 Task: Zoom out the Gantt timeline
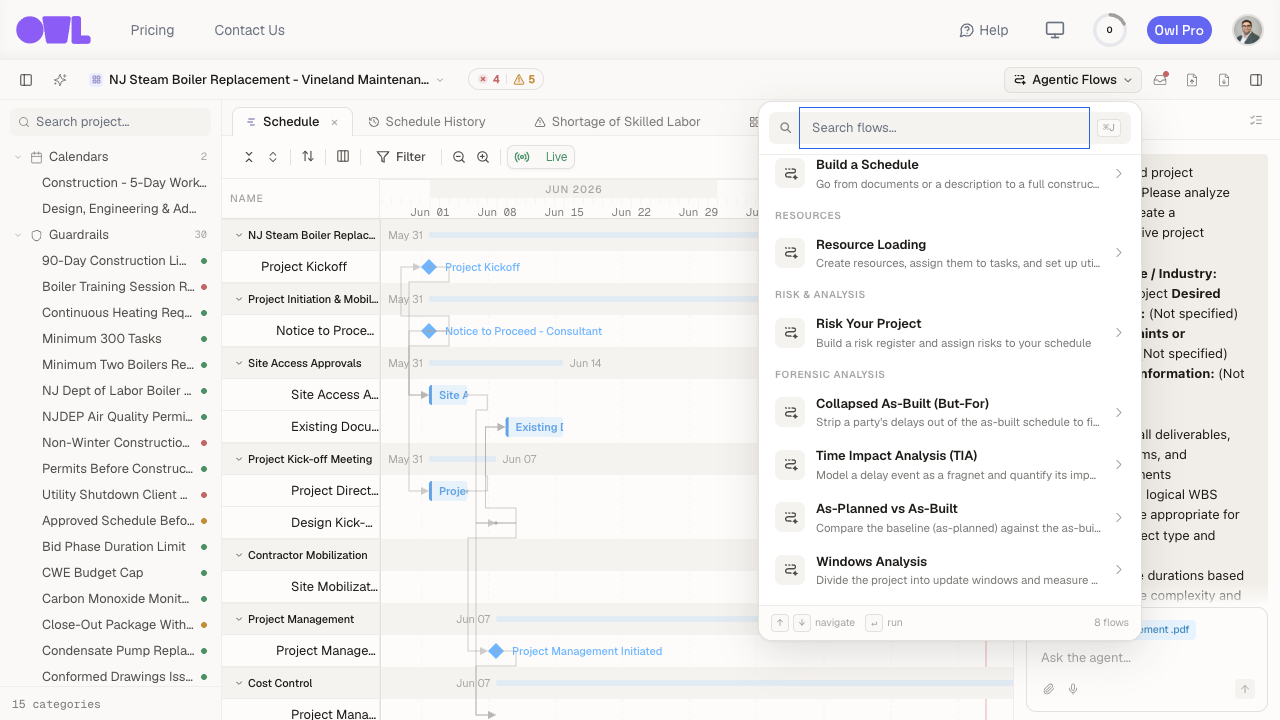[459, 157]
